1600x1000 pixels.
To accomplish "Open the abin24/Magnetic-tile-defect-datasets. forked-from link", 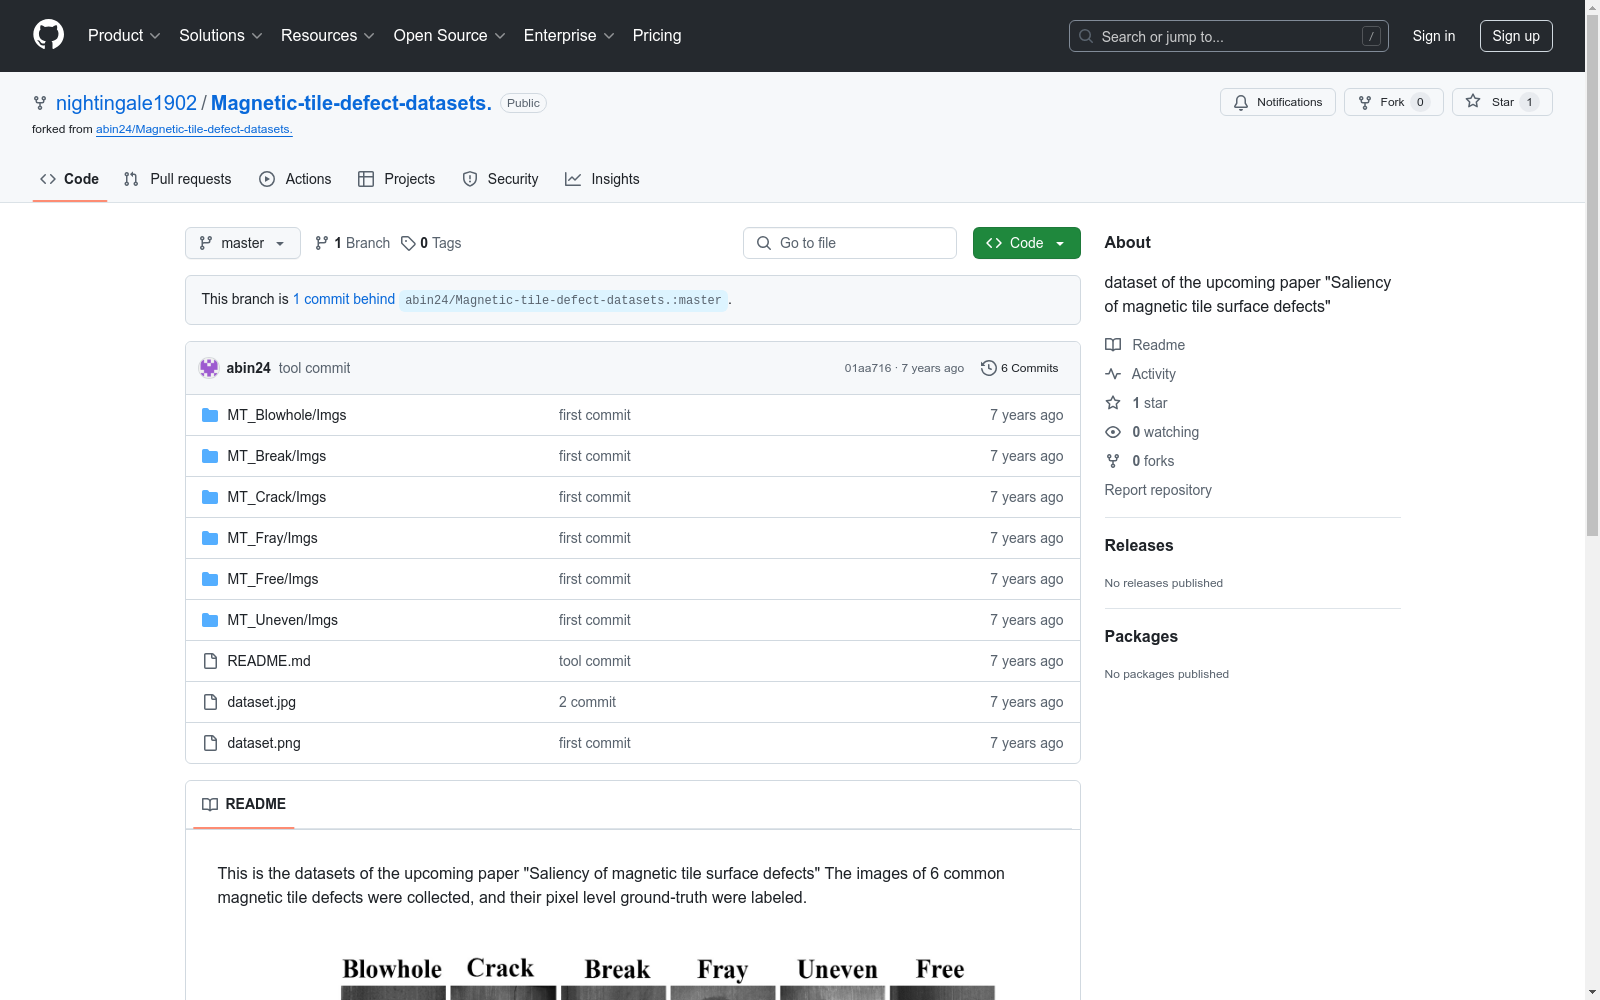I will 194,129.
